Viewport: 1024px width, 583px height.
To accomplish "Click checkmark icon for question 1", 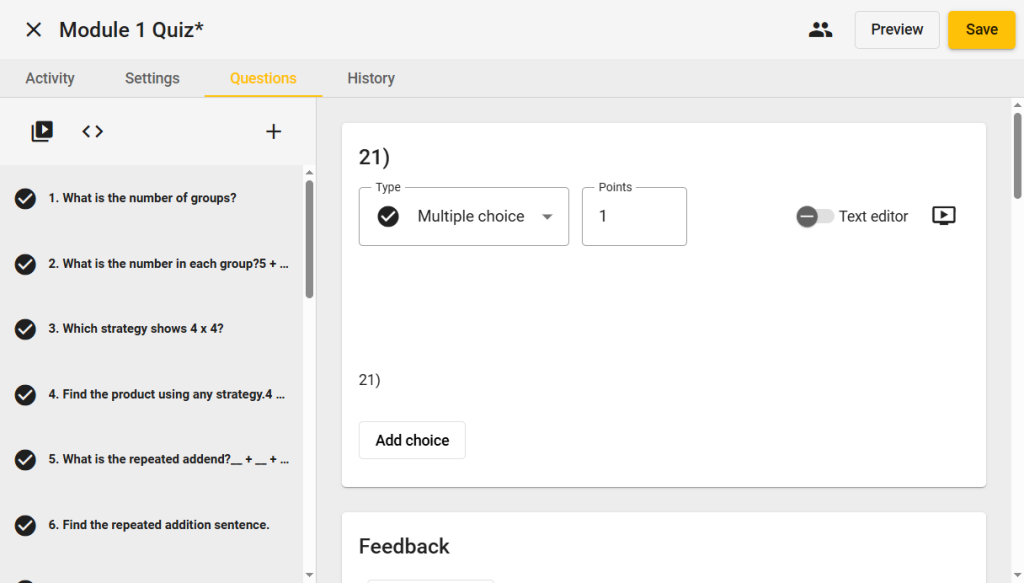I will click(x=26, y=199).
